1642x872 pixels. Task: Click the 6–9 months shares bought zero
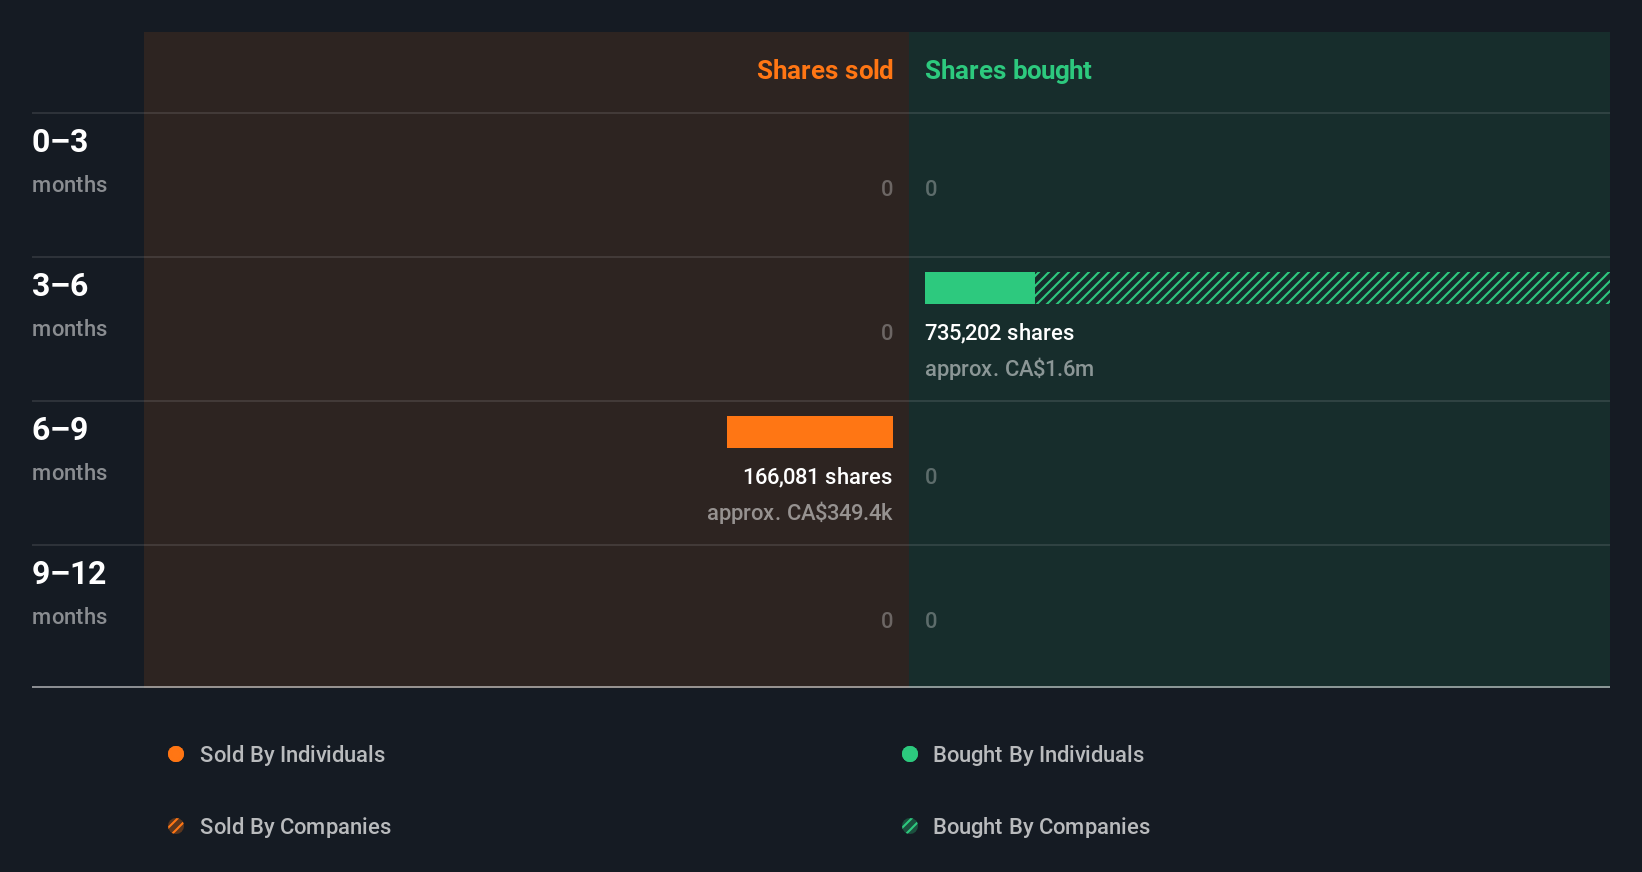[x=931, y=476]
